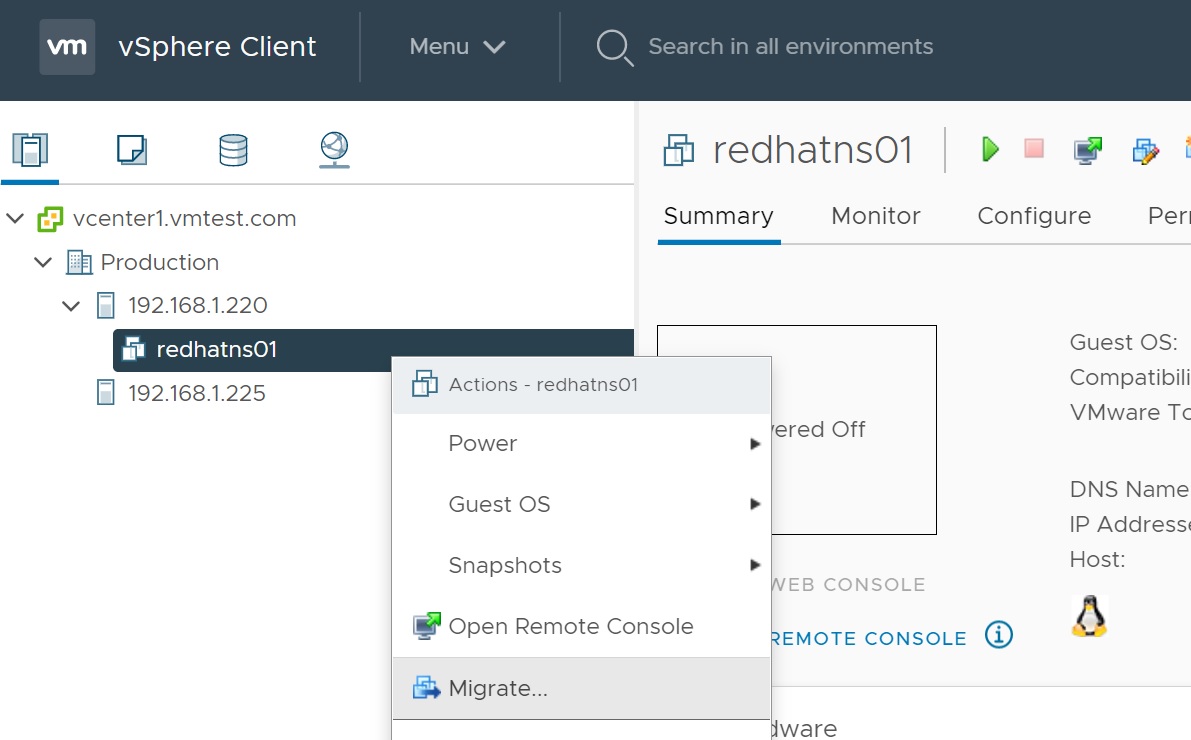Switch to VMs and Templates view

pyautogui.click(x=132, y=150)
